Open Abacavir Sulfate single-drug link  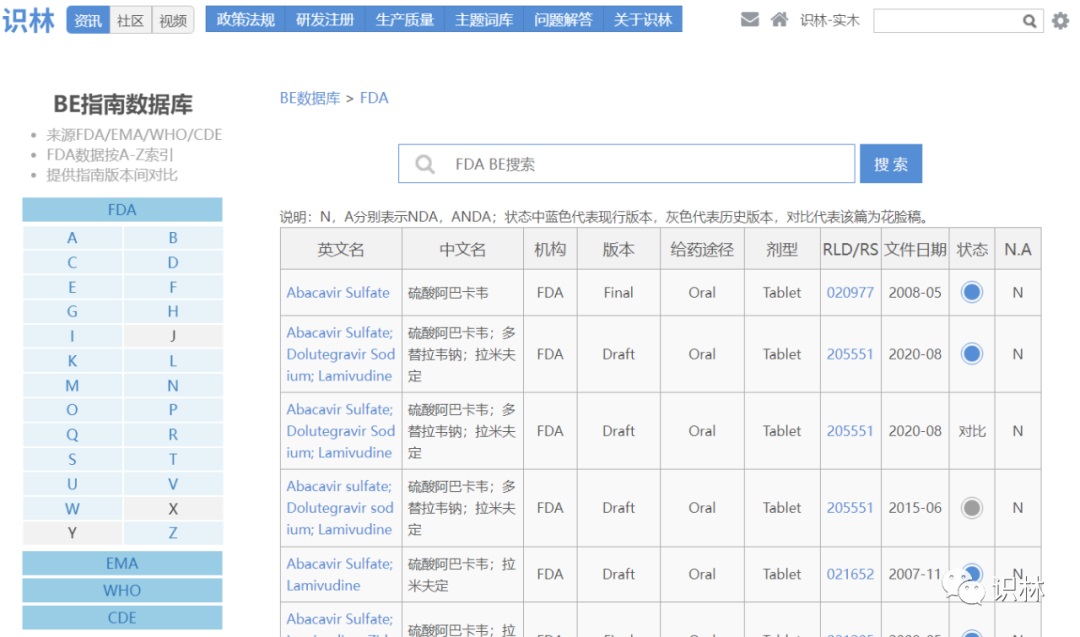pyautogui.click(x=338, y=293)
